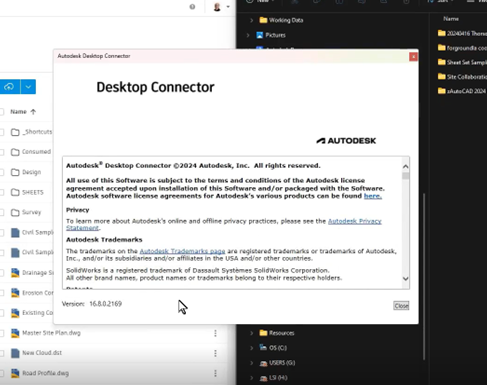Expand the Pictures node in Explorer

[x=248, y=35]
